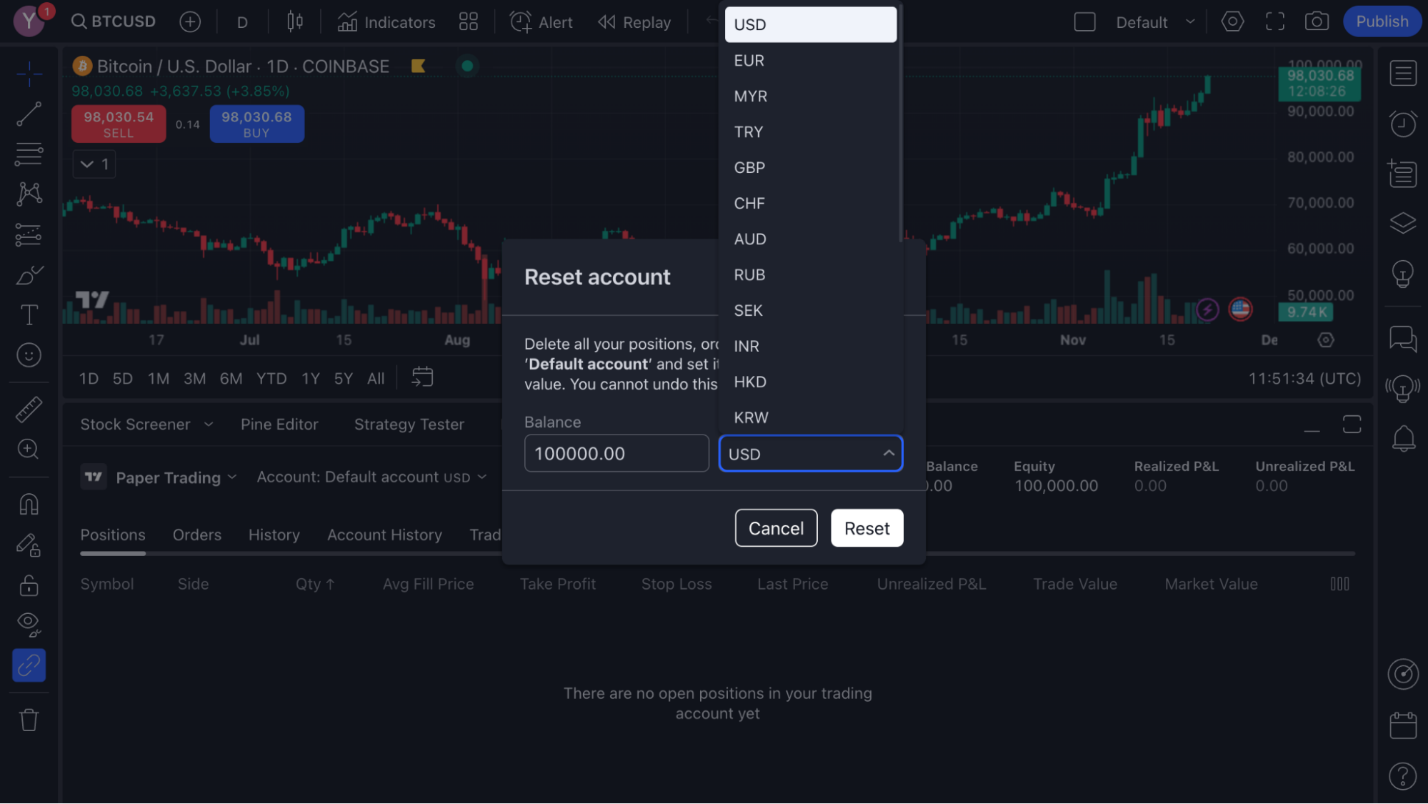Viewport: 1428px width, 804px height.
Task: Select the 1Y time range
Action: tap(311, 378)
